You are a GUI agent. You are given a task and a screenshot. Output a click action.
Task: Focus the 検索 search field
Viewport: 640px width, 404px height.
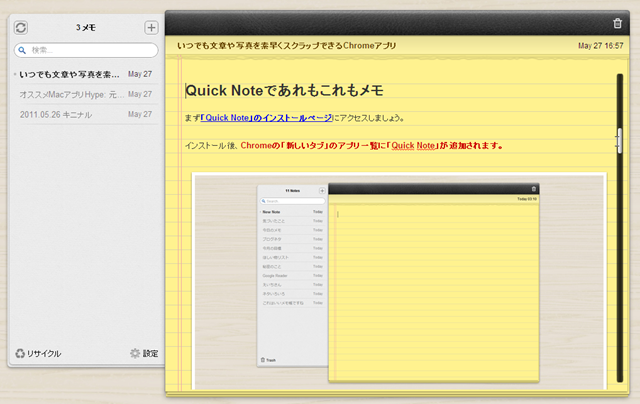[x=90, y=50]
